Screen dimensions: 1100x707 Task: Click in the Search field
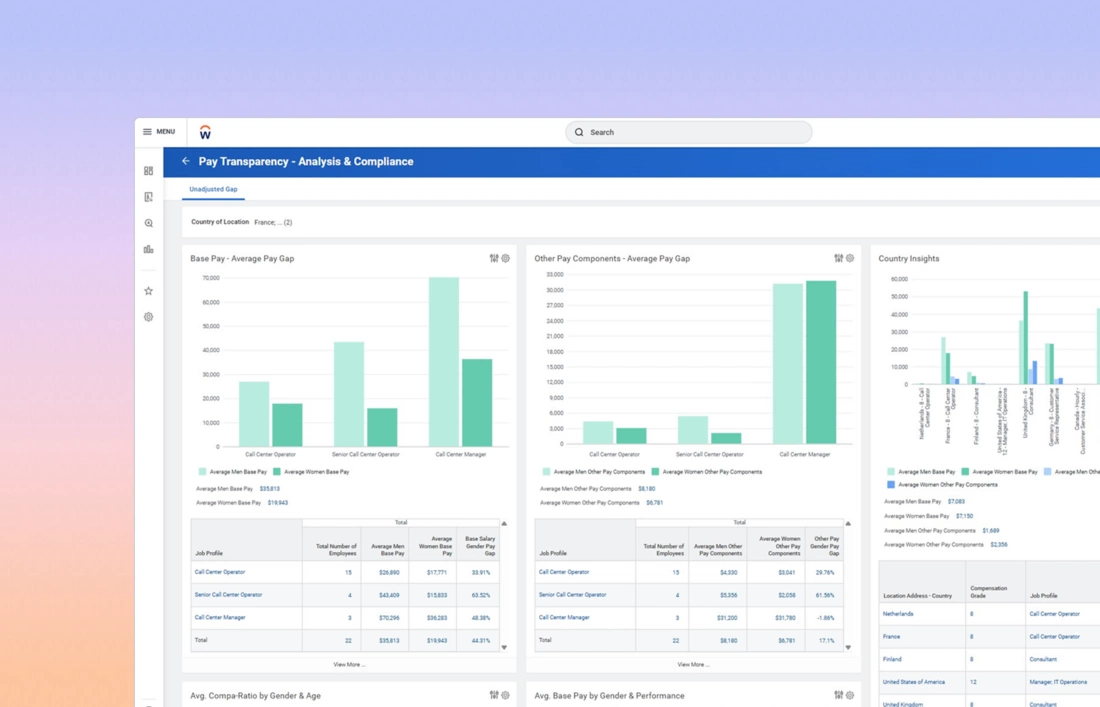pos(689,132)
